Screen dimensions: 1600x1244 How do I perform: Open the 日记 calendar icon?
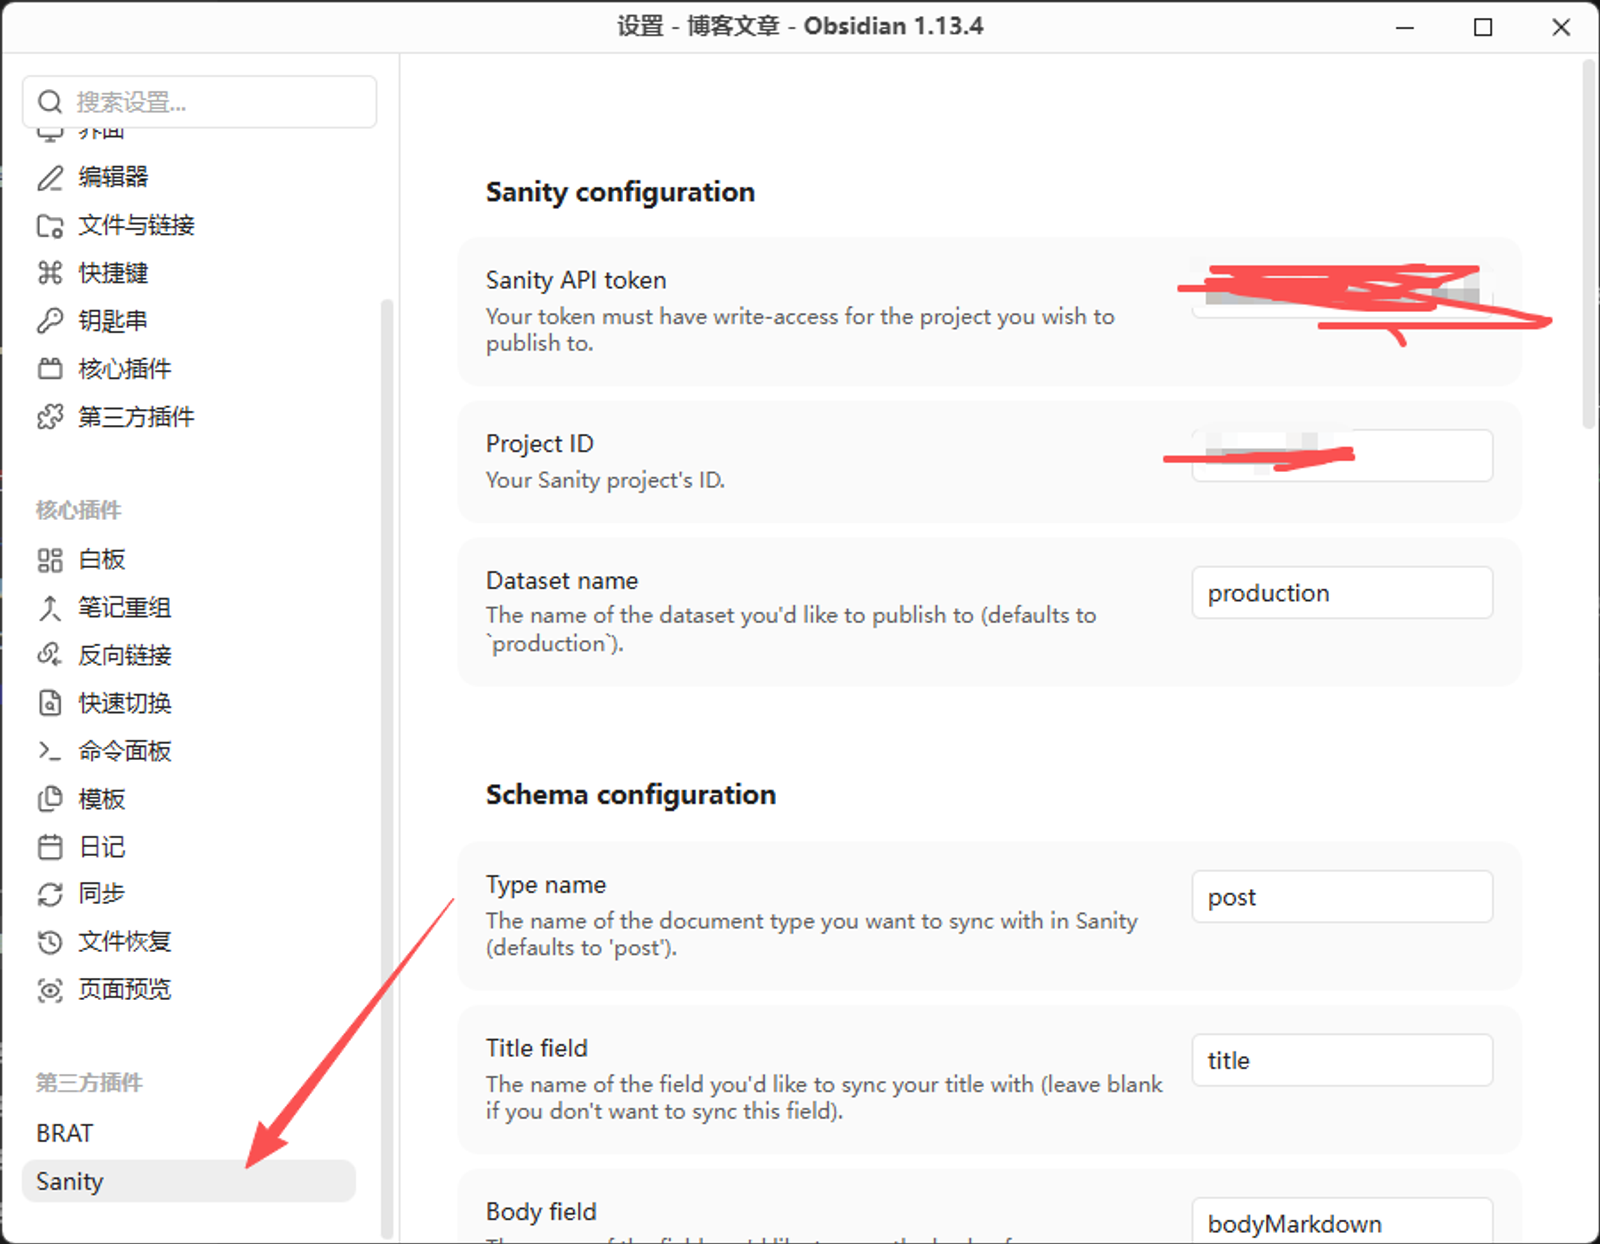[50, 847]
